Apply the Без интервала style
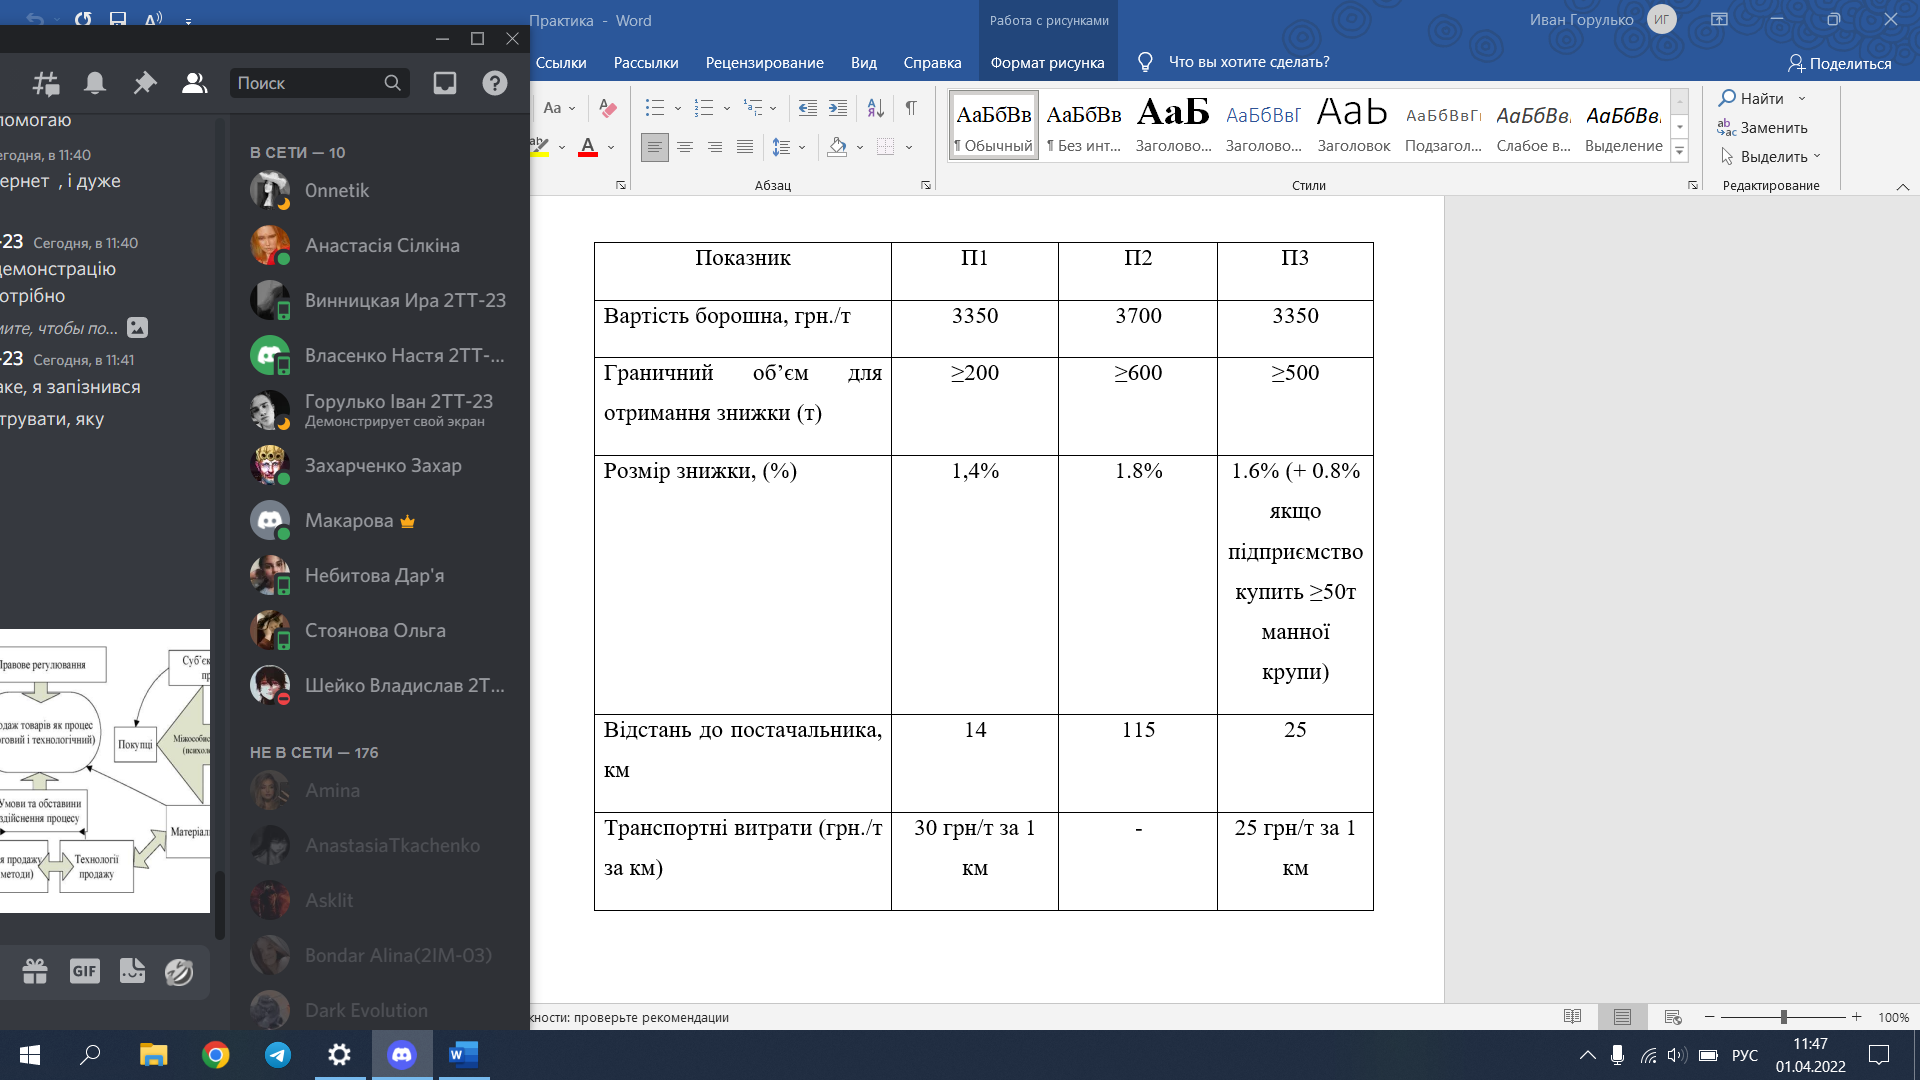Screen dimensions: 1920x1080 coord(1084,125)
